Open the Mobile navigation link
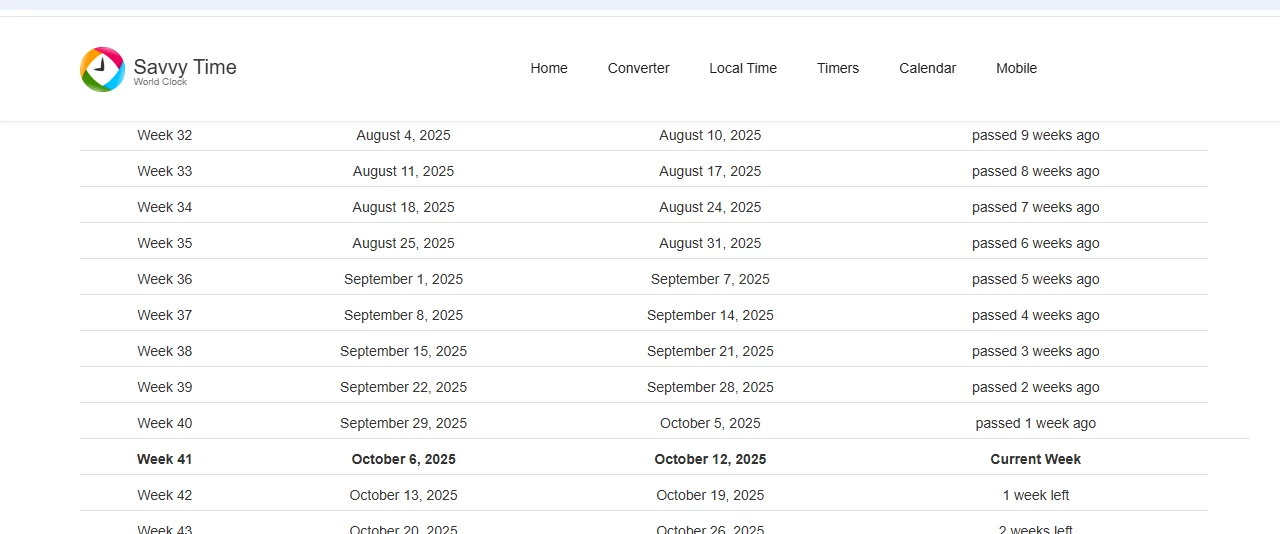The height and width of the screenshot is (534, 1280). 1016,68
